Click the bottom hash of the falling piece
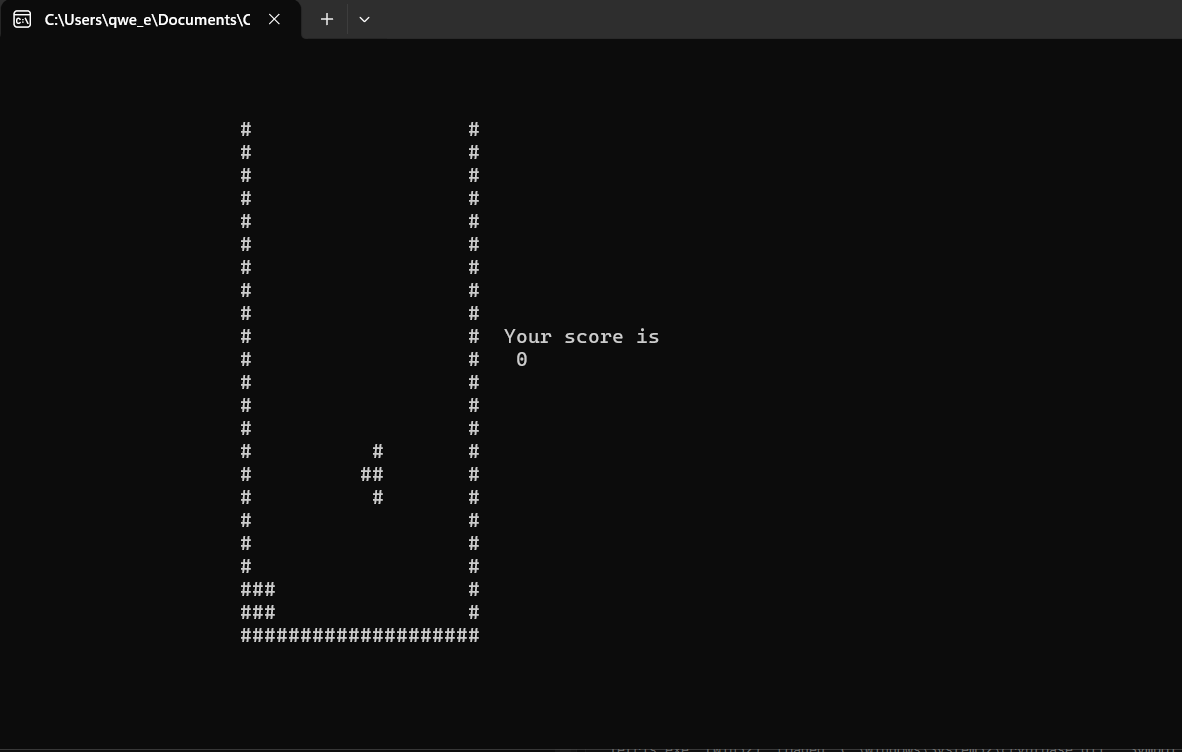This screenshot has height=752, width=1182. [x=378, y=498]
